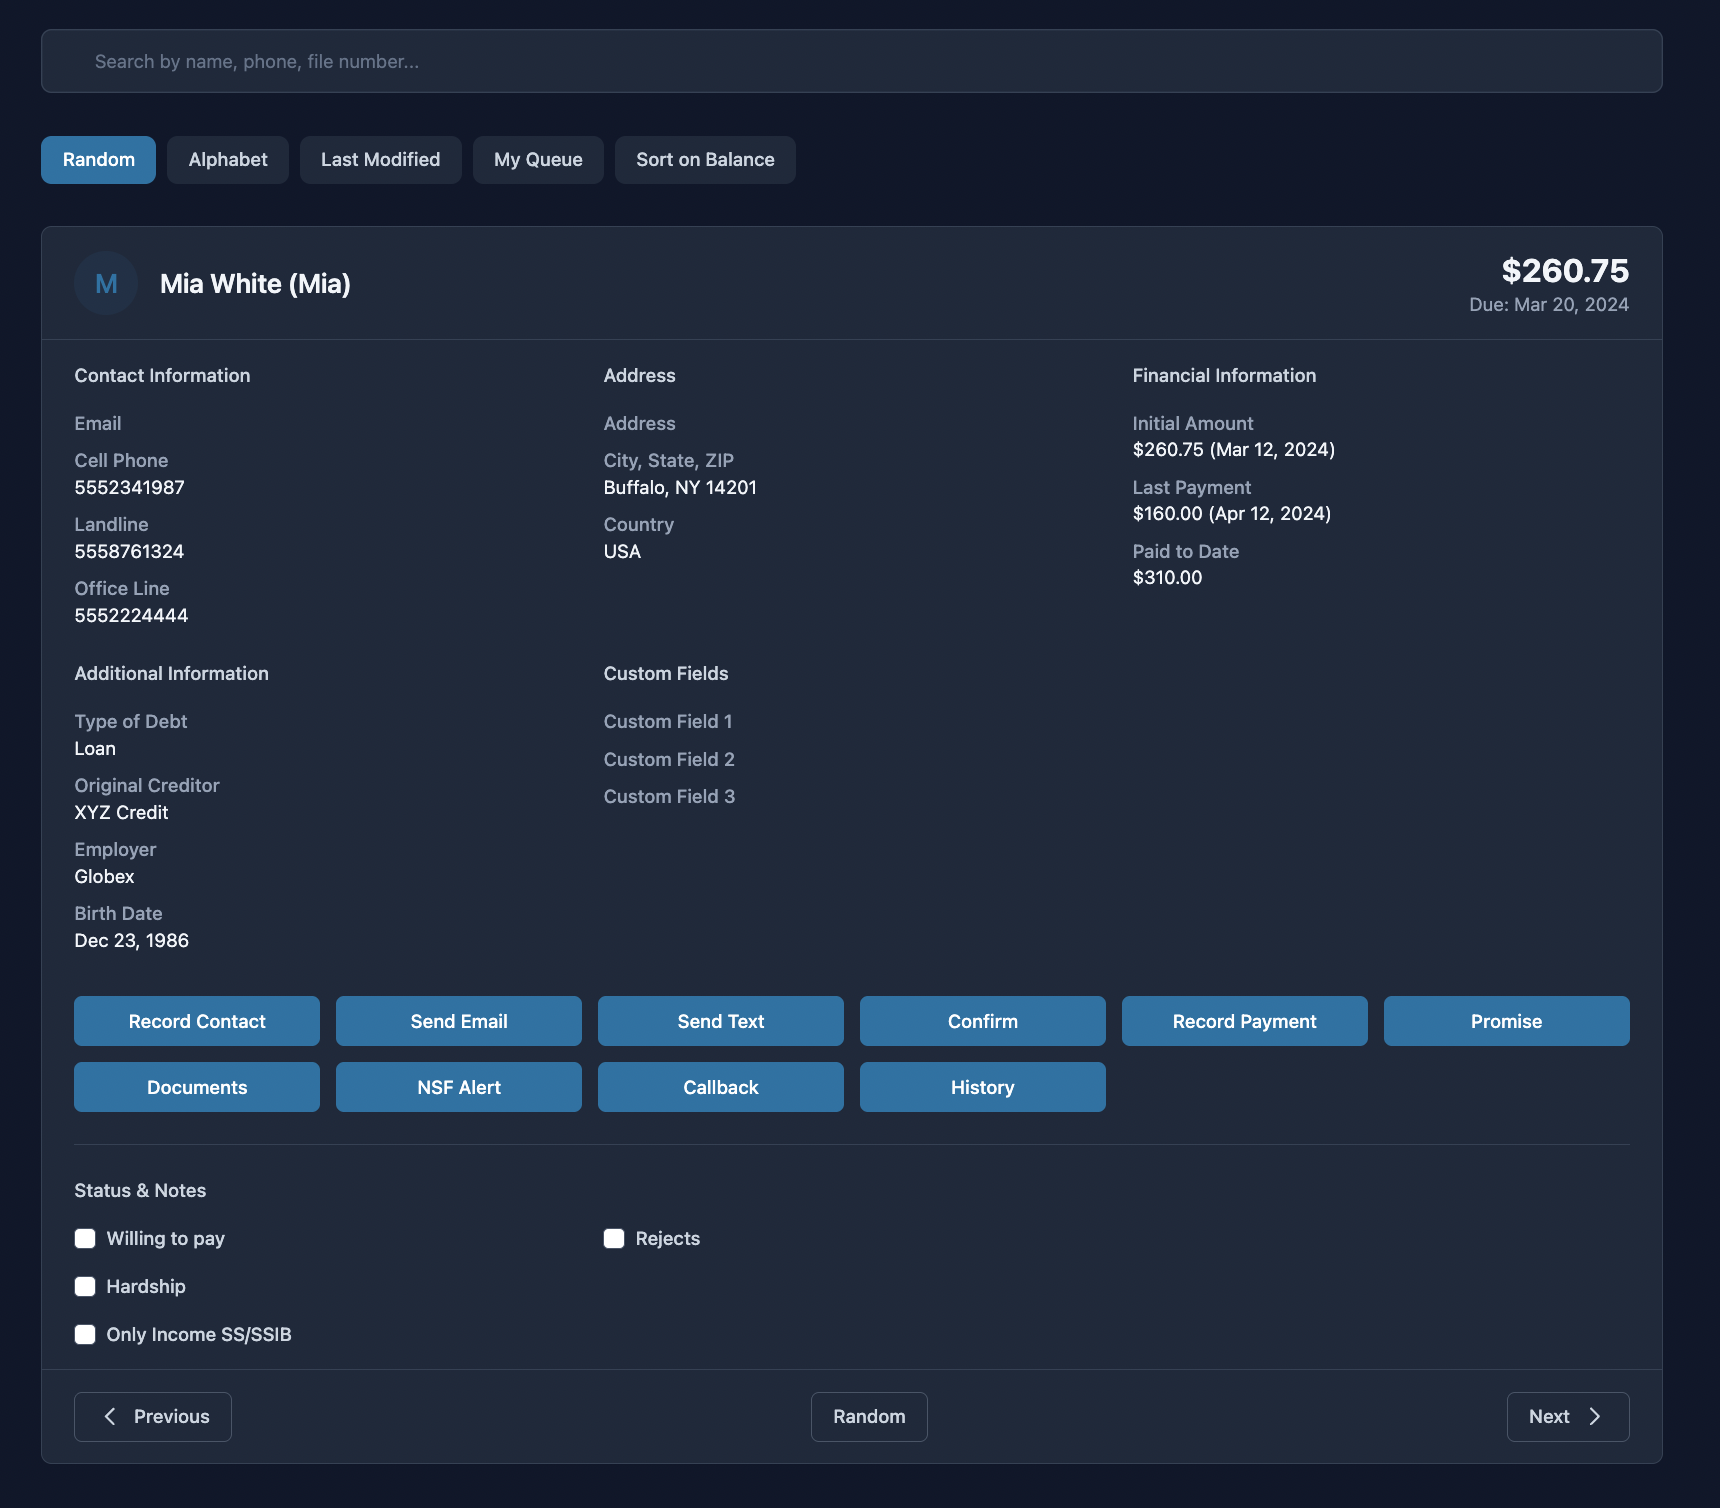Click the left chevron on Previous button
This screenshot has height=1508, width=1720.
110,1417
